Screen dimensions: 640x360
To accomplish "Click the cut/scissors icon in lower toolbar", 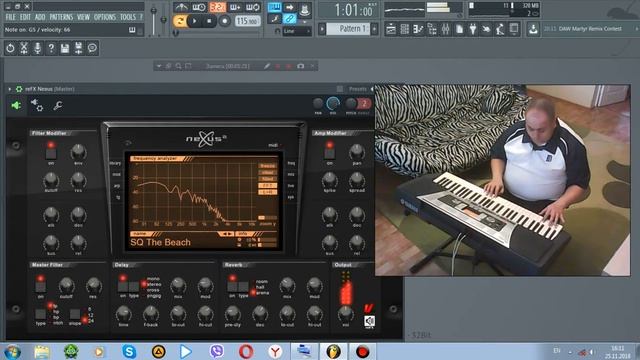I will 24,48.
